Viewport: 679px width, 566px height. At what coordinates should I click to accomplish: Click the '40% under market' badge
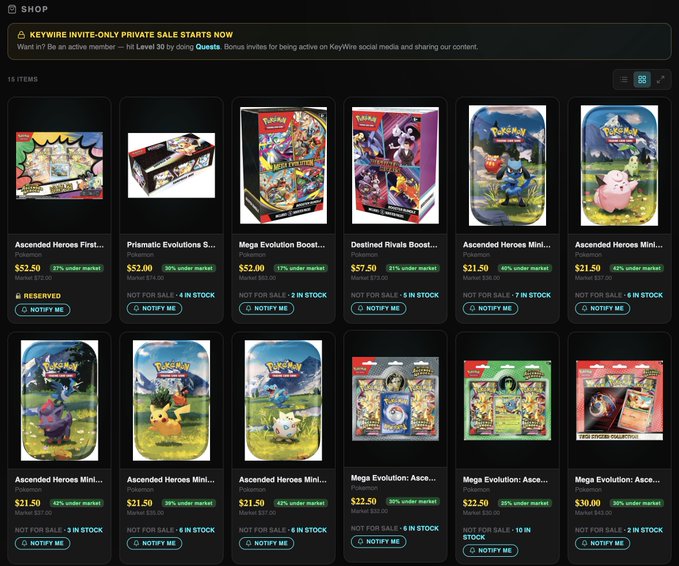coord(525,268)
